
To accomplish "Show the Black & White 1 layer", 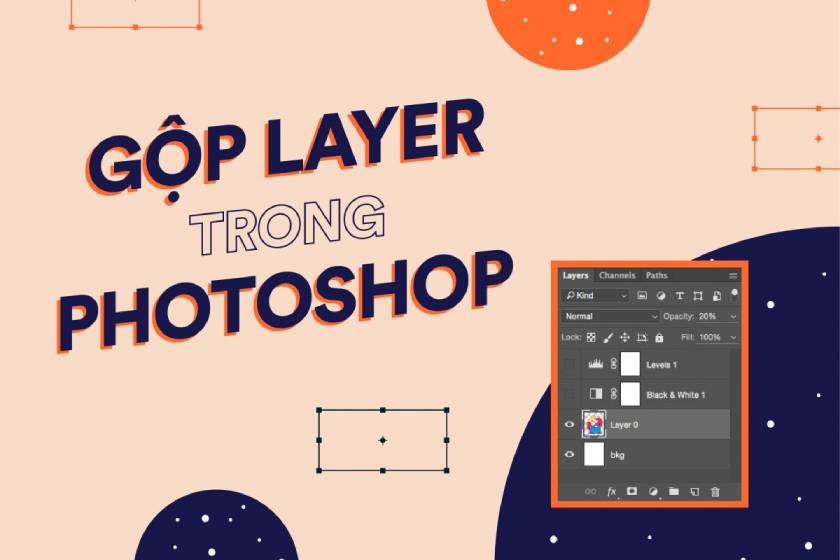I will (x=569, y=394).
